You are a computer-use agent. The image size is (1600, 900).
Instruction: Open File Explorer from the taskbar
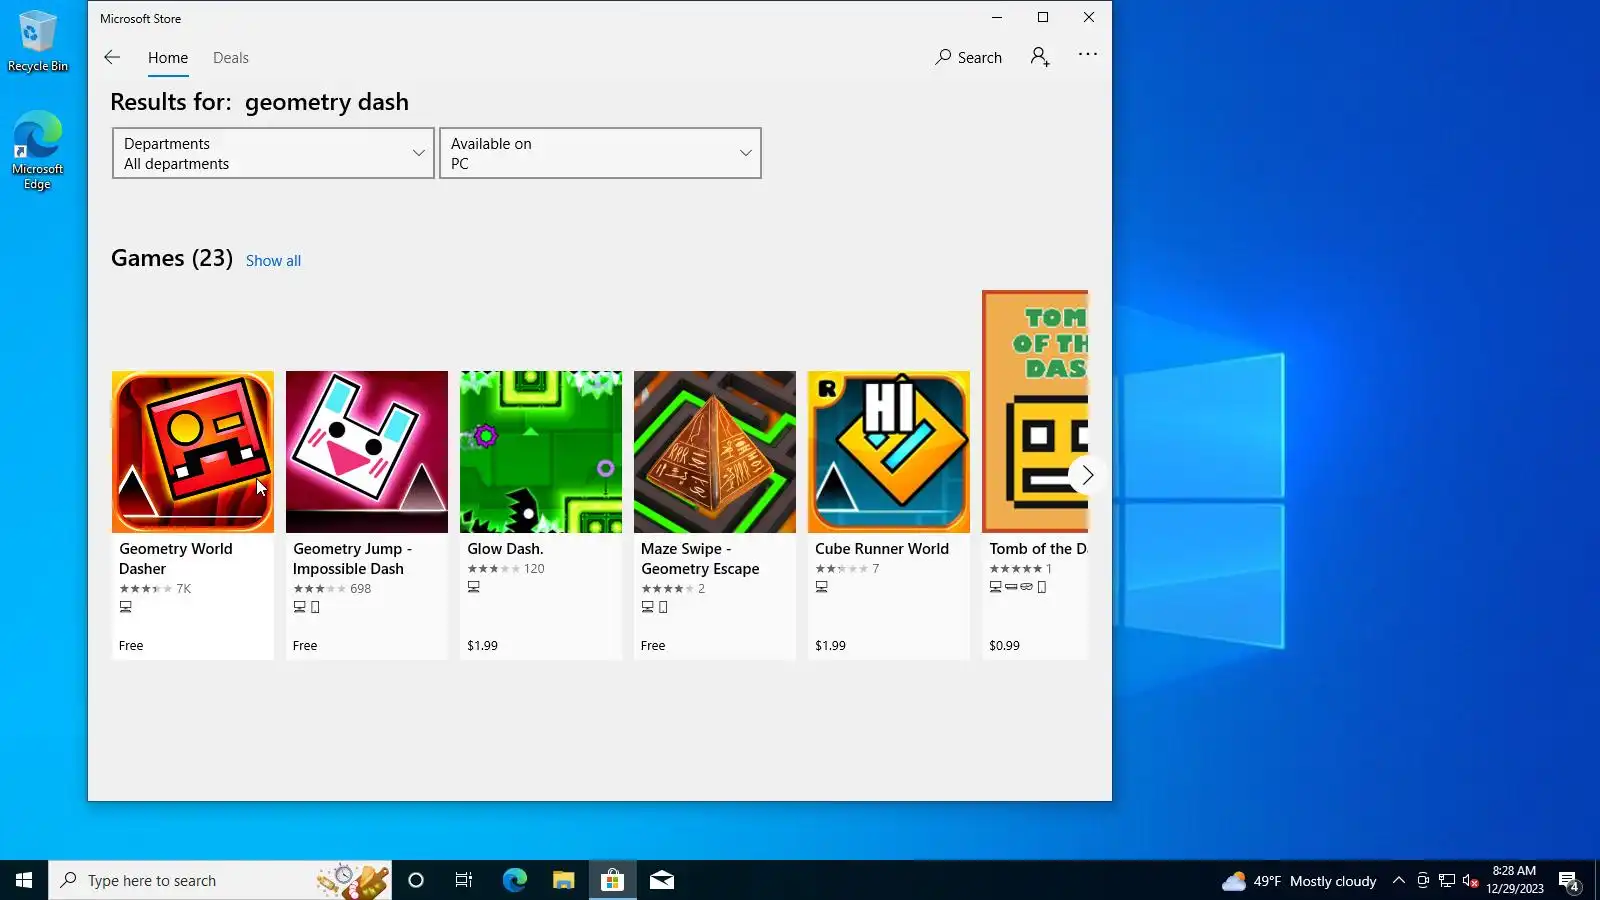[564, 880]
